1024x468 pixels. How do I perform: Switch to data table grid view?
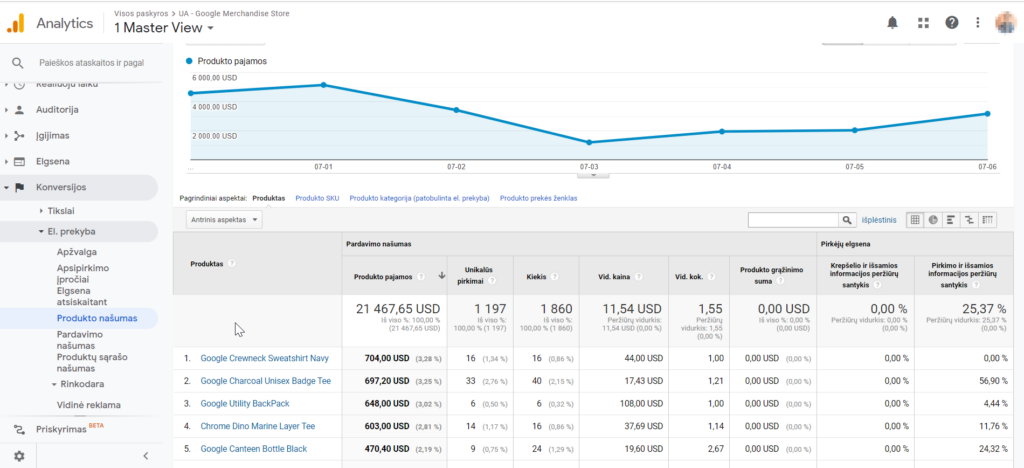point(915,220)
